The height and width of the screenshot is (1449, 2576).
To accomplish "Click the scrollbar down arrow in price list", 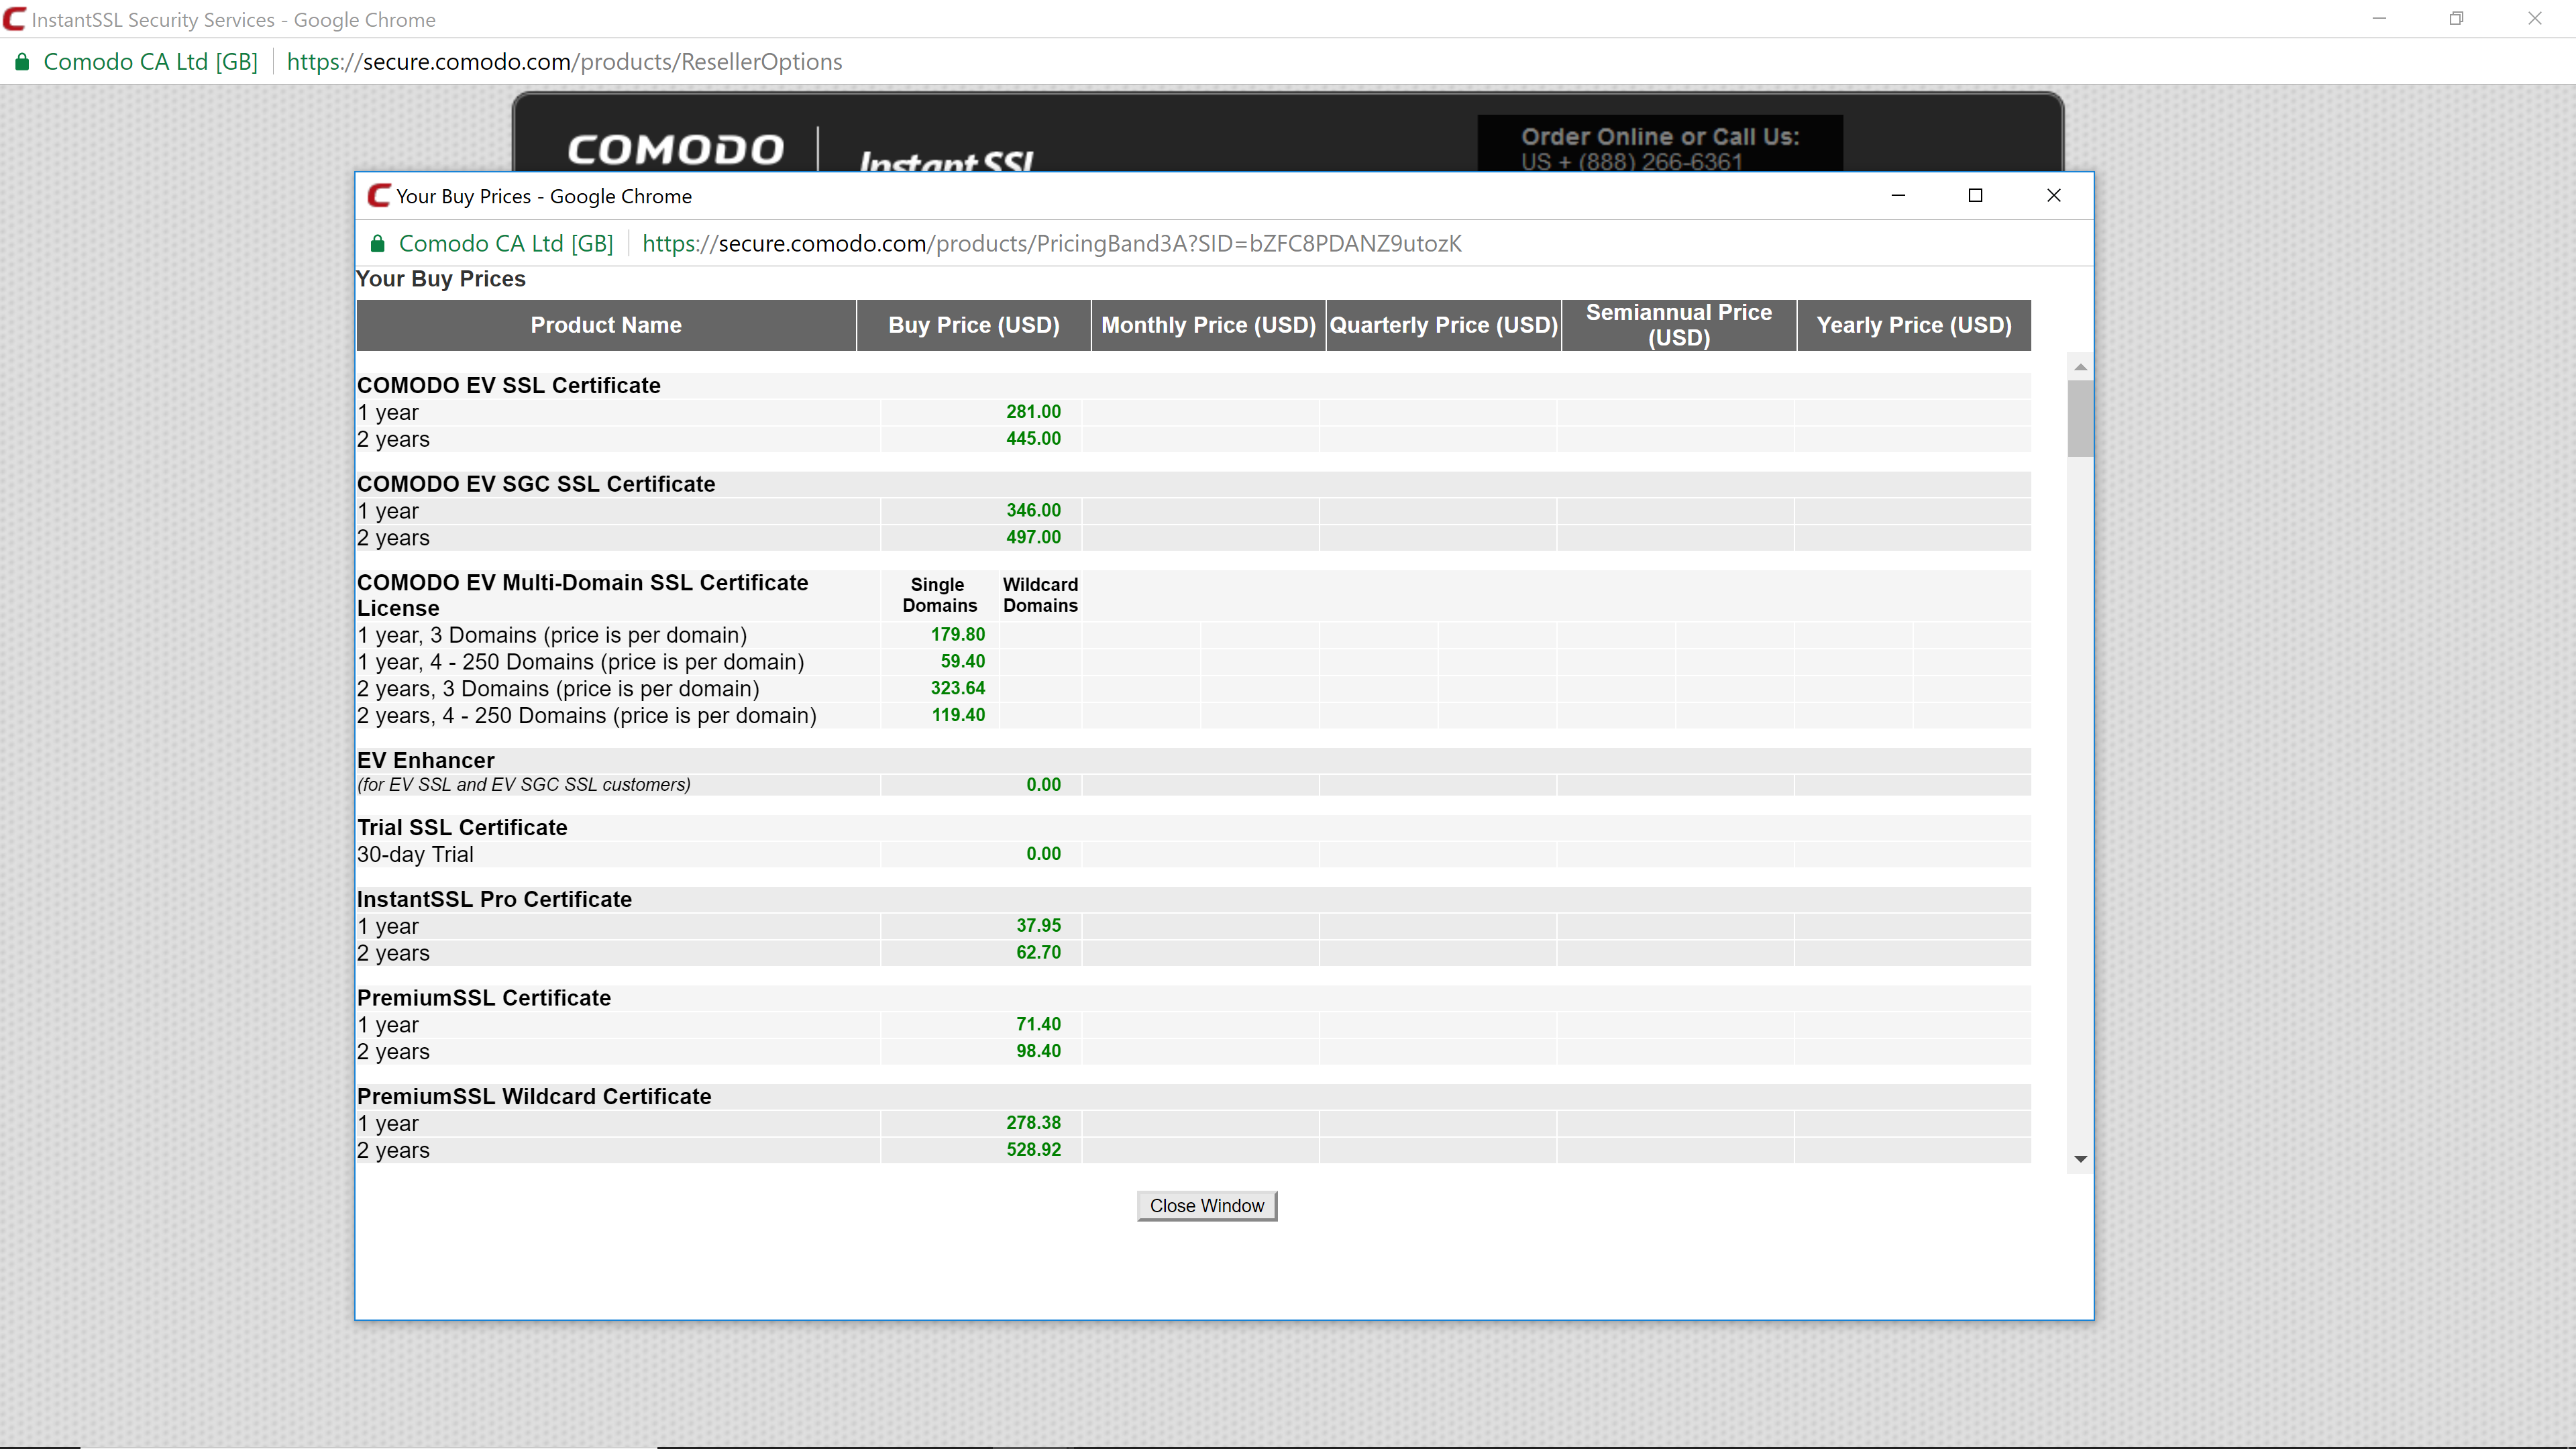I will (x=2080, y=1159).
